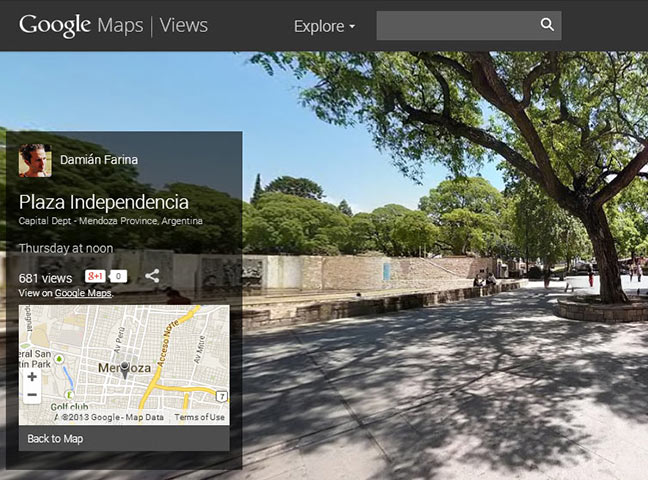Screen dimensions: 648x480
Task: Click the share icon
Action: 152,276
